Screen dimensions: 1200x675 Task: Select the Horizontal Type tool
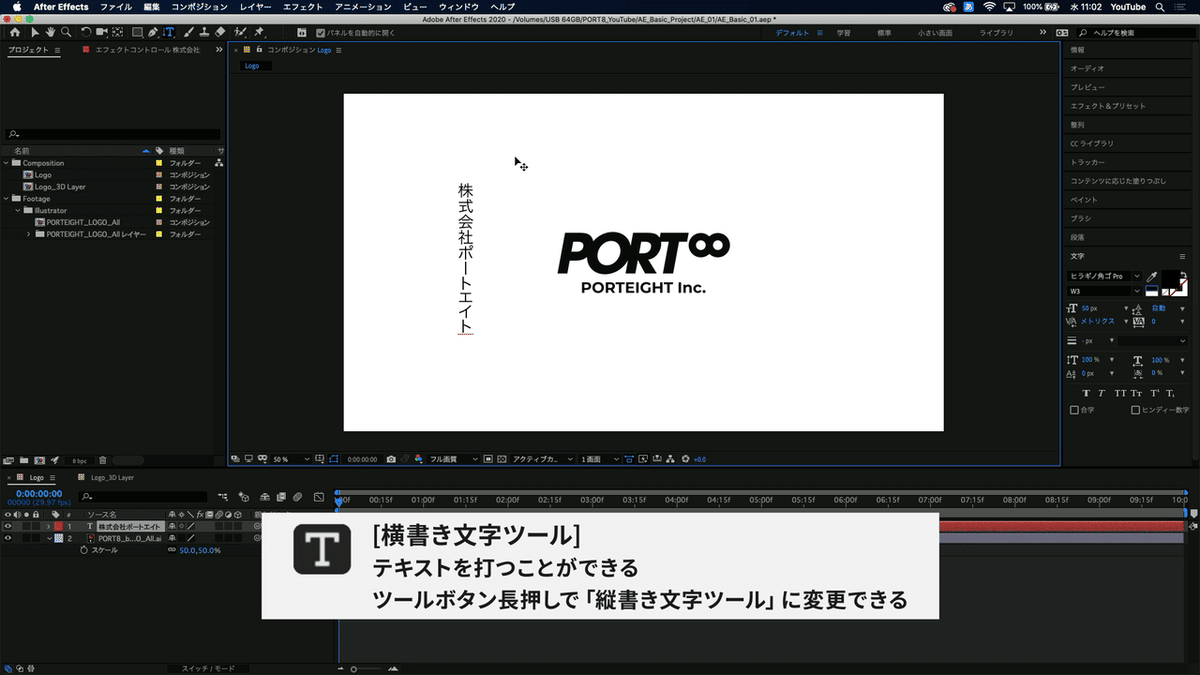tap(169, 32)
